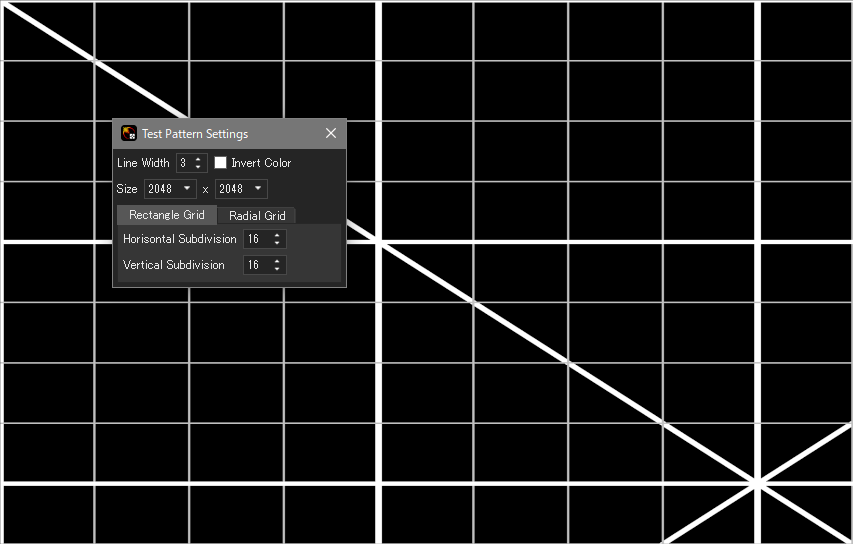
Task: Click the Vertical Subdivision label
Action: (x=174, y=265)
